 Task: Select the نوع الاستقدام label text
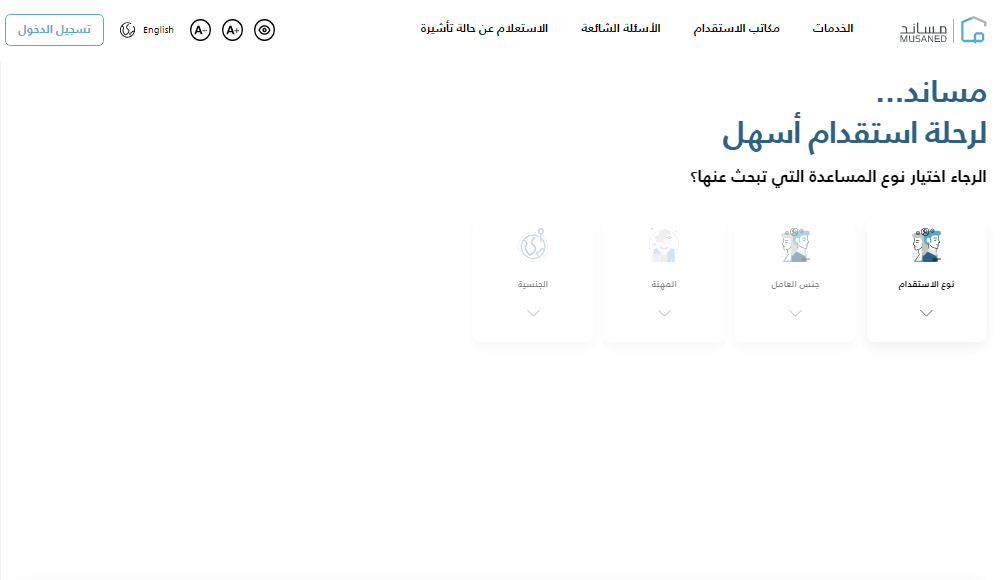927,284
